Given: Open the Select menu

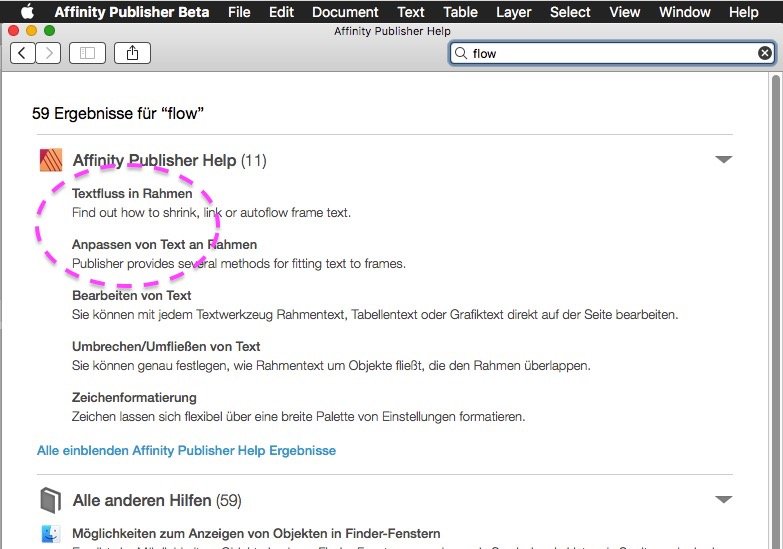Looking at the screenshot, I should coord(570,11).
